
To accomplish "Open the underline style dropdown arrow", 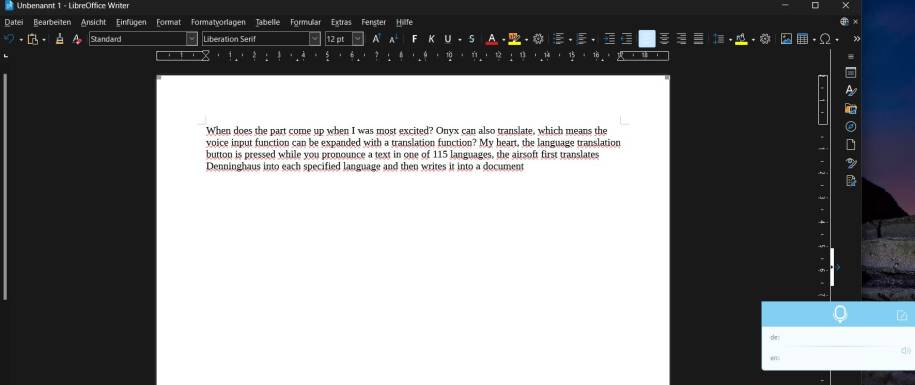I will (459, 40).
